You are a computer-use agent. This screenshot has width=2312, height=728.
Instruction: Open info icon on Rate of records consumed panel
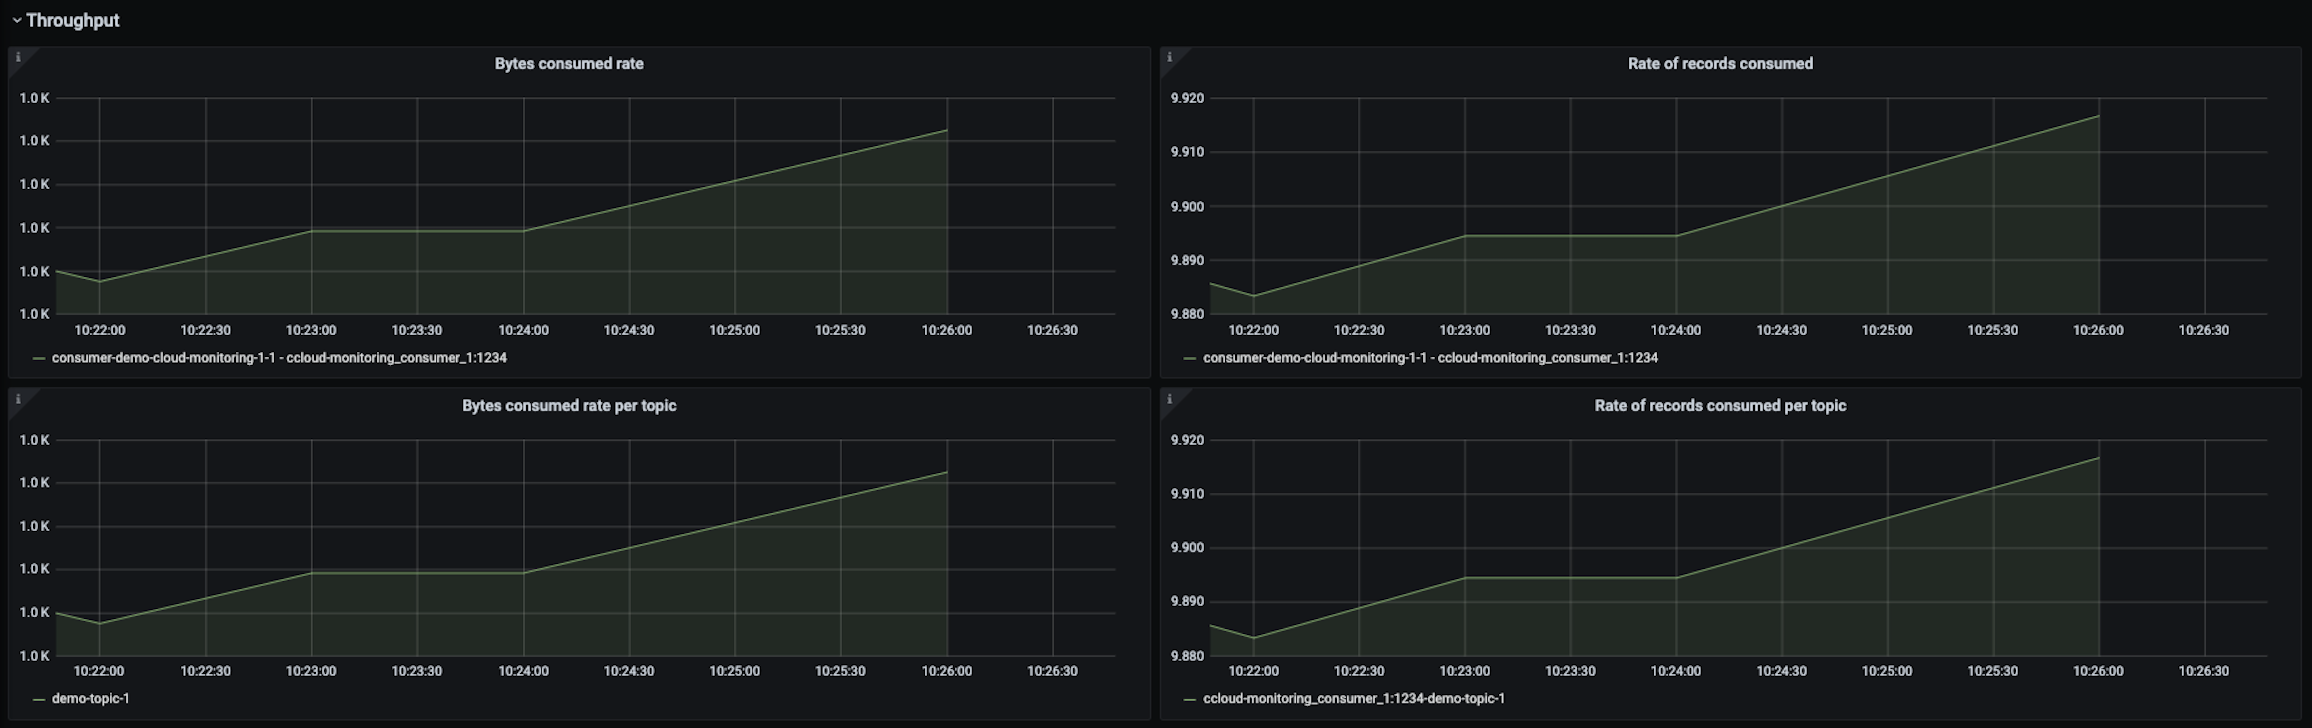(x=1169, y=57)
